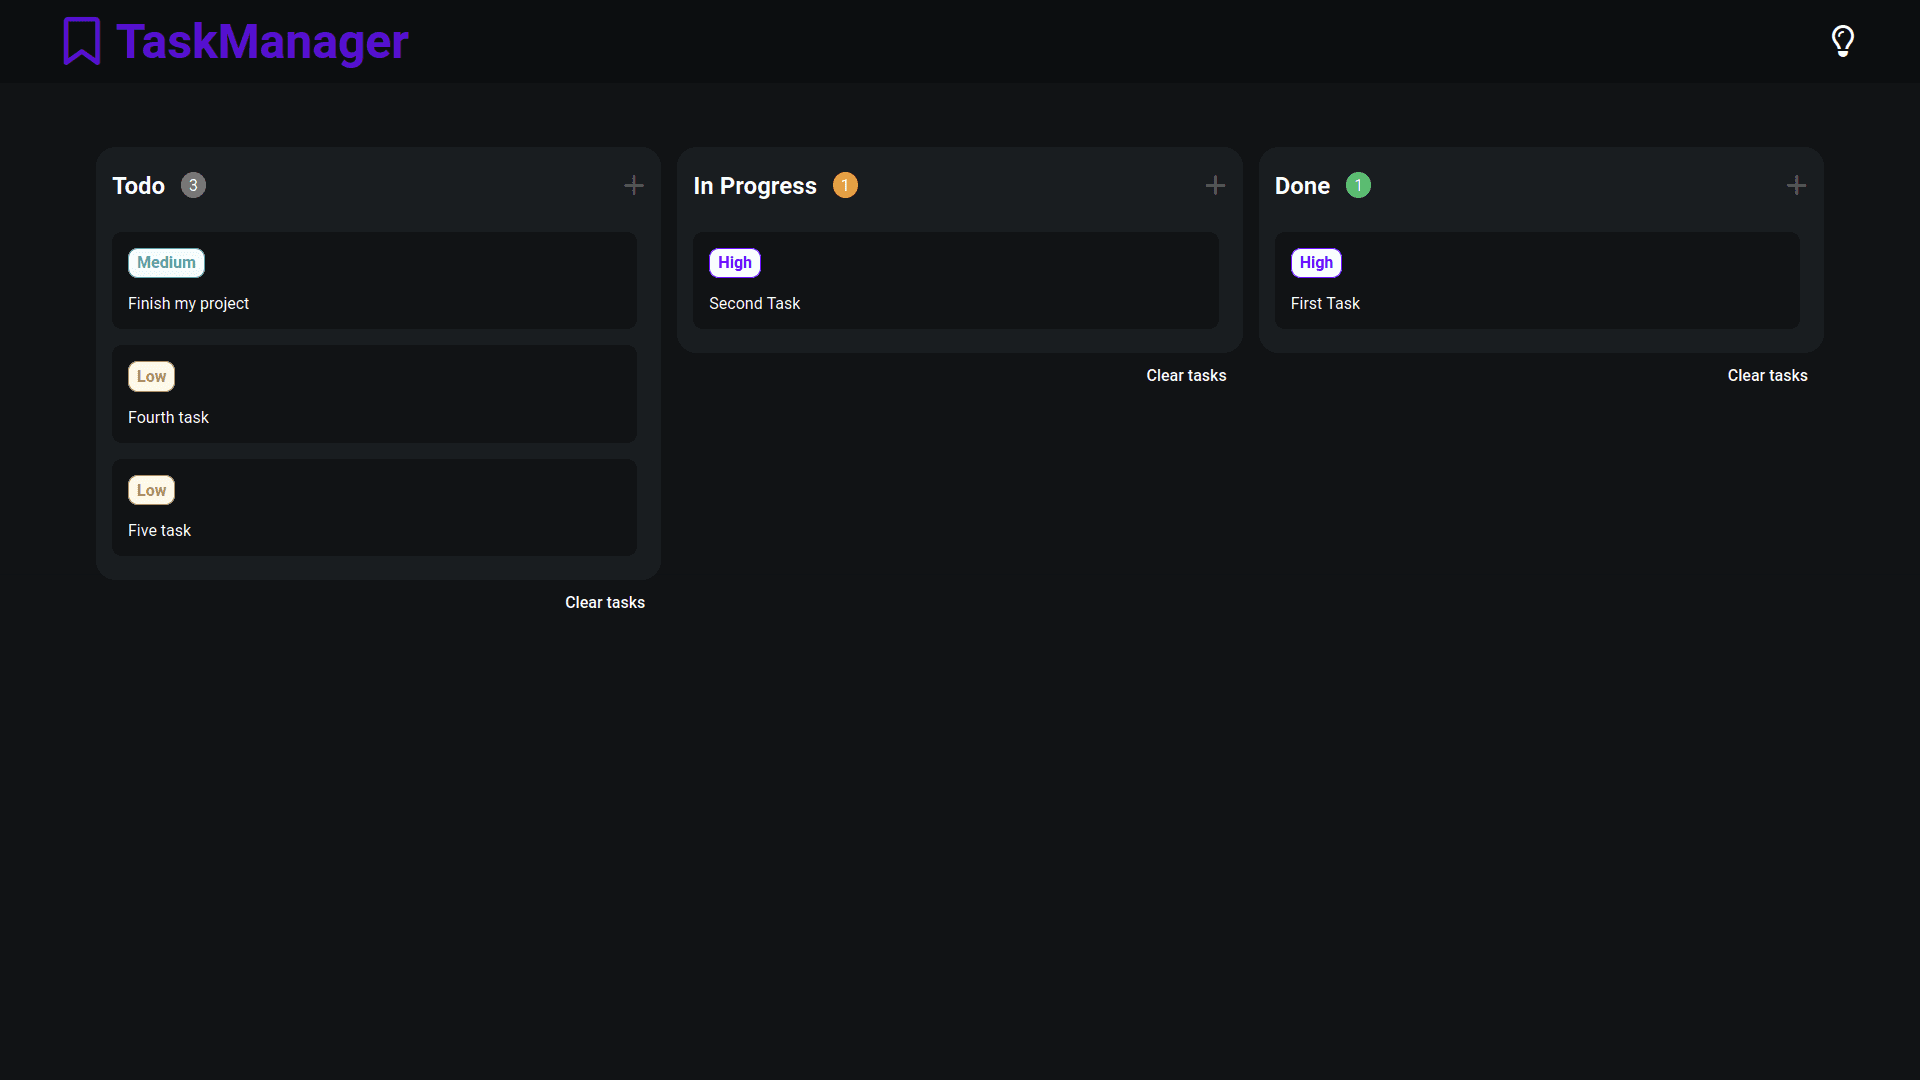This screenshot has height=1080, width=1920.
Task: Click the Medium priority badge on Finish my project
Action: click(166, 262)
